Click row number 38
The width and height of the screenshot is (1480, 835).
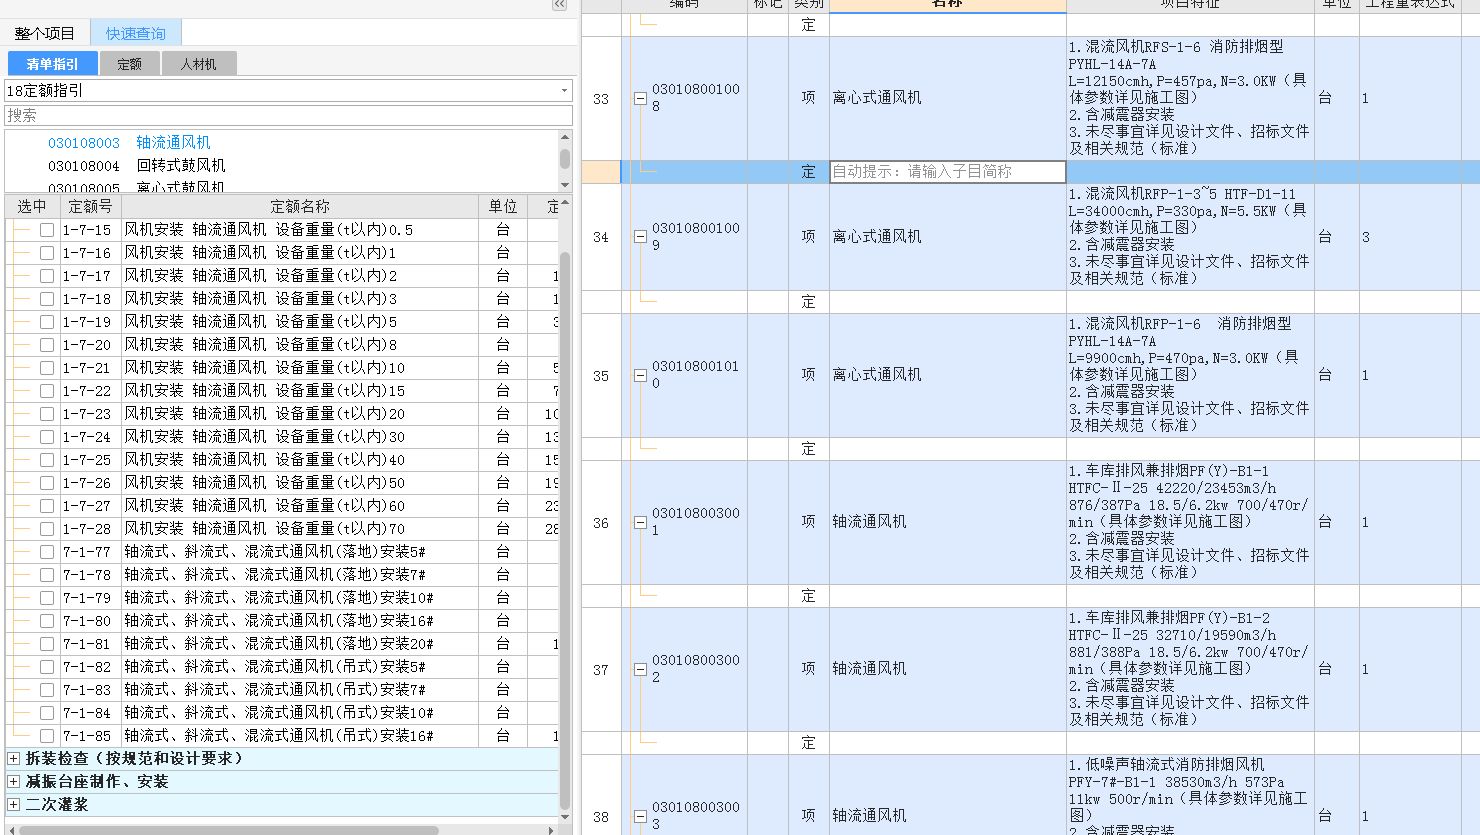[x=601, y=816]
